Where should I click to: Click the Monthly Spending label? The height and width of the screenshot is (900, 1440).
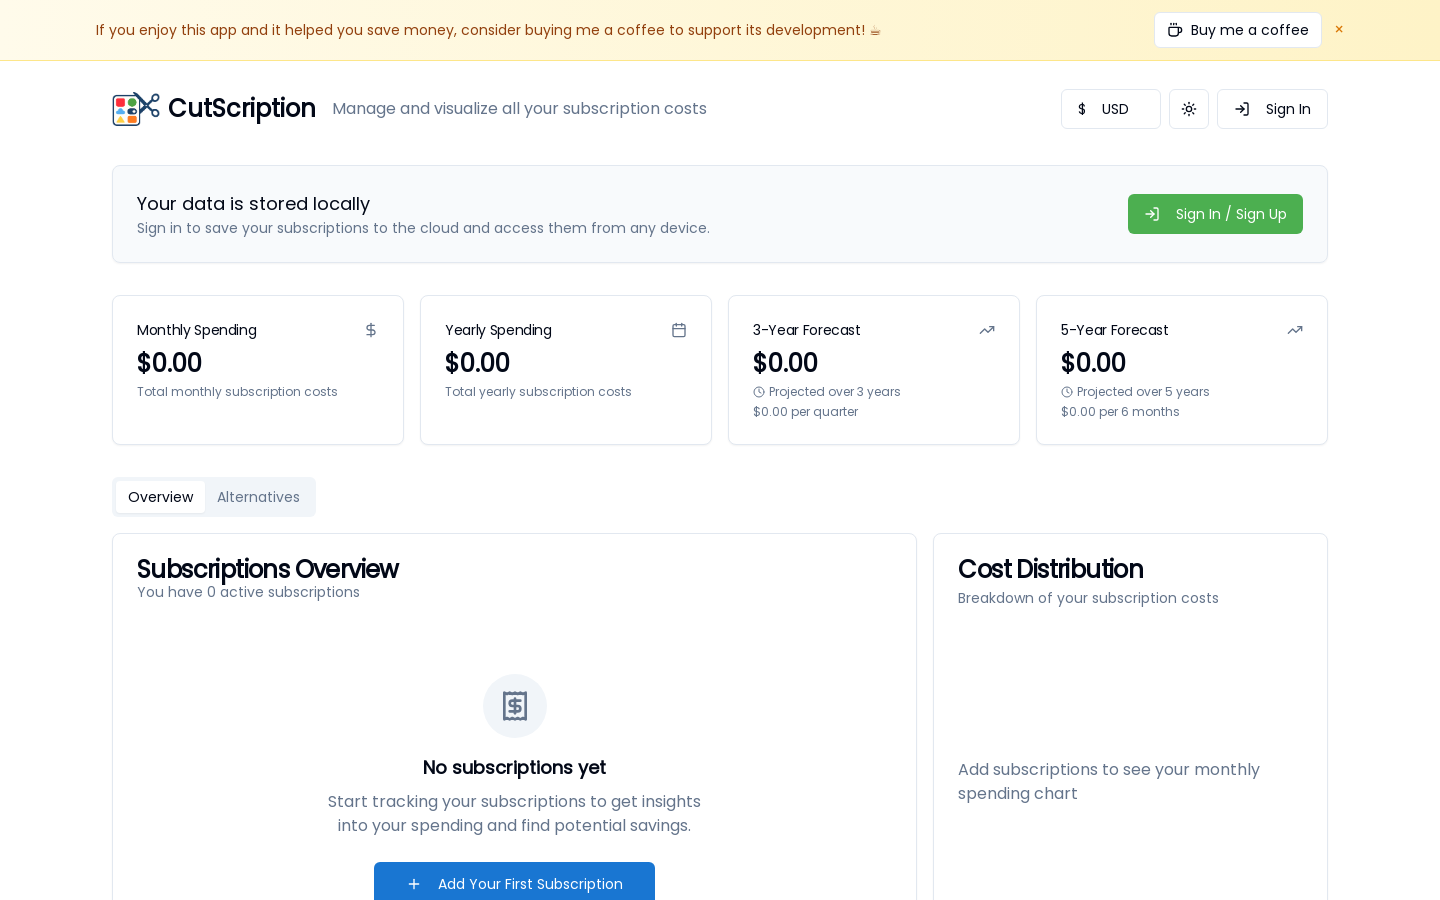pyautogui.click(x=197, y=330)
